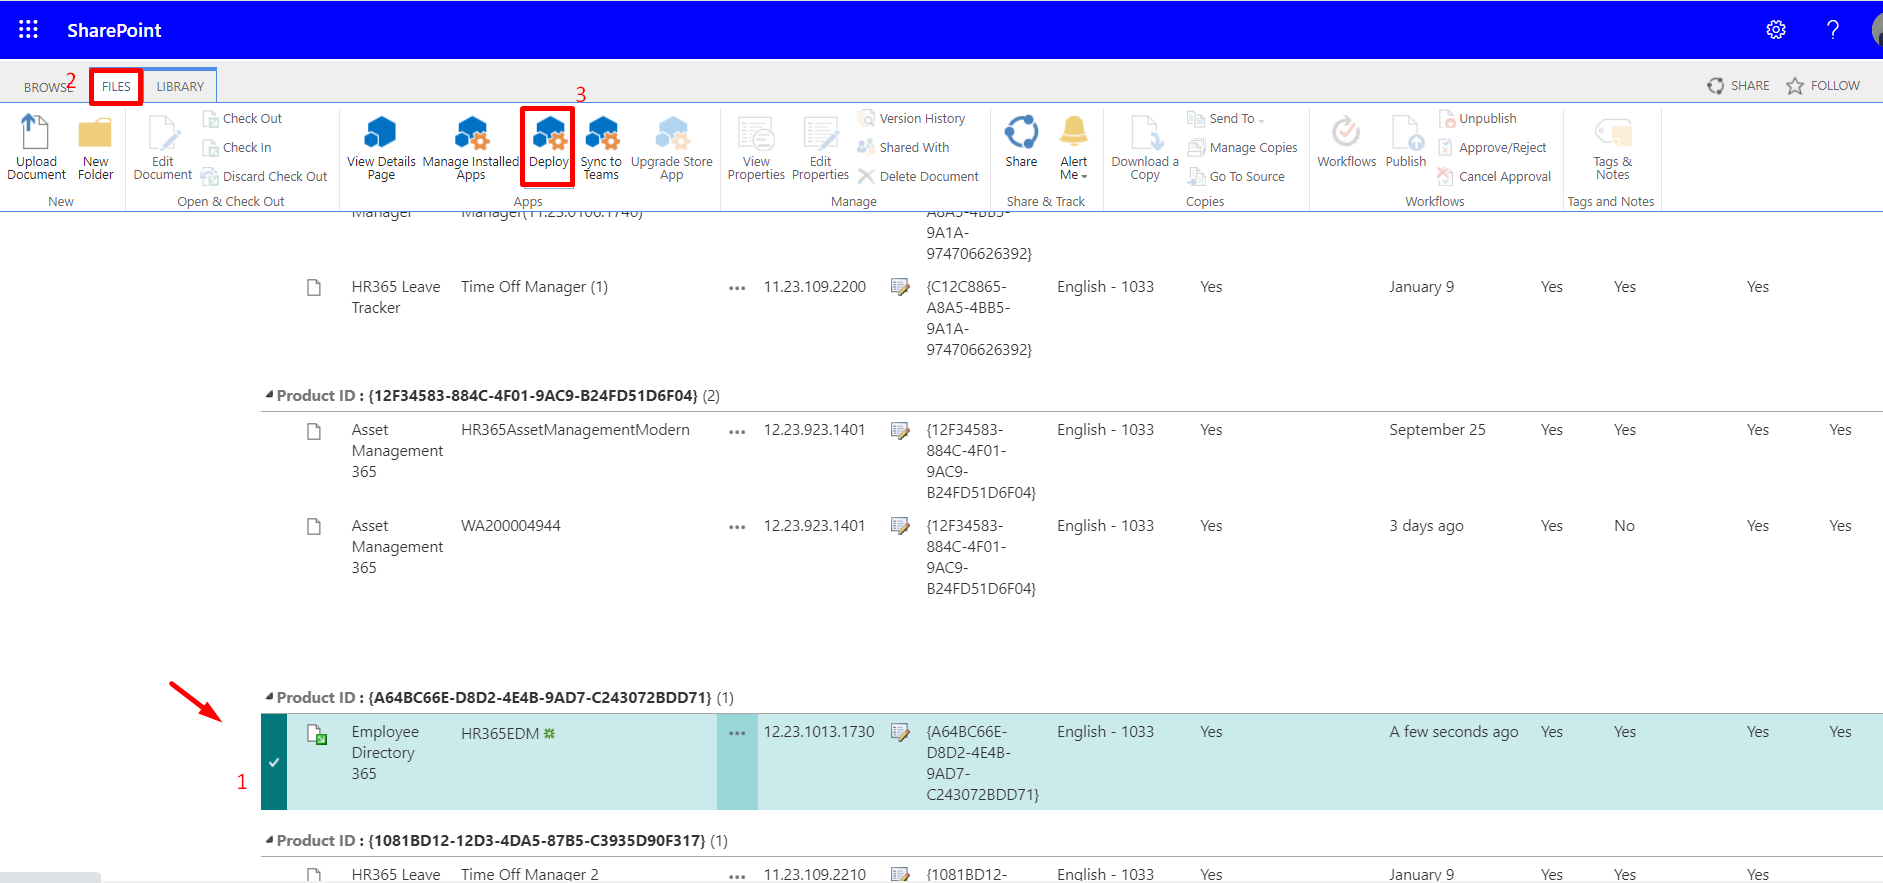Click the 'September 25' modified date
Image resolution: width=1883 pixels, height=883 pixels.
pyautogui.click(x=1437, y=429)
